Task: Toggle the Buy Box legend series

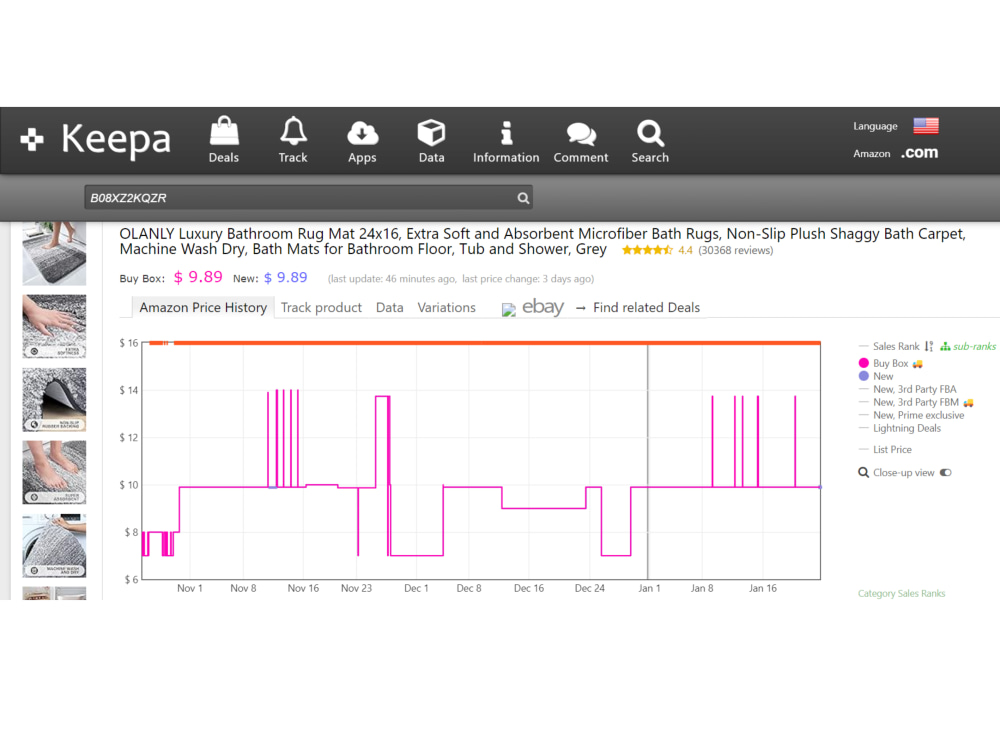Action: pyautogui.click(x=890, y=364)
